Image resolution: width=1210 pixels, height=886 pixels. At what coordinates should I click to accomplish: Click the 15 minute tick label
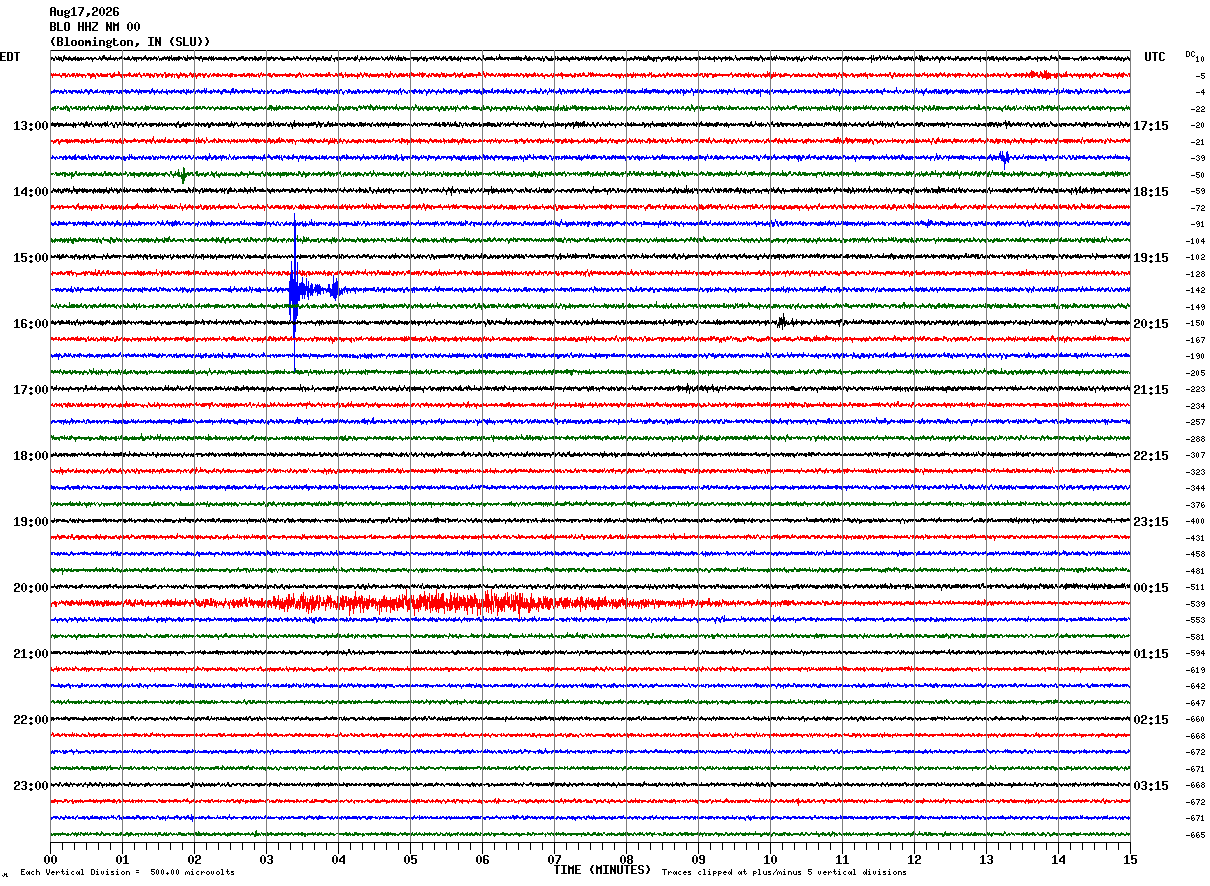pos(1130,860)
